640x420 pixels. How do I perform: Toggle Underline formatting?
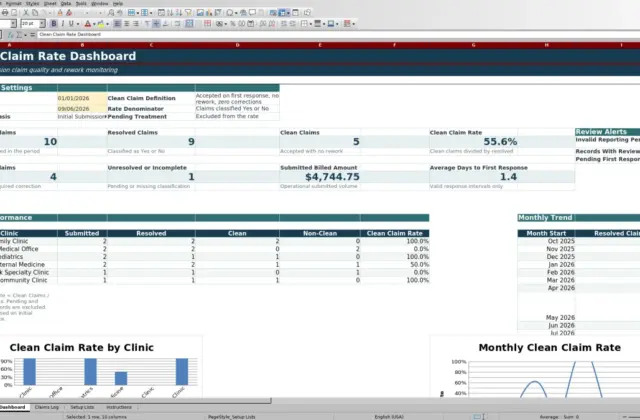pyautogui.click(x=71, y=24)
